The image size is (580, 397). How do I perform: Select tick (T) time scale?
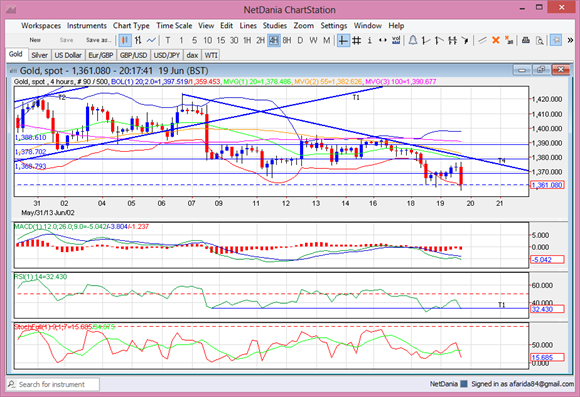168,40
